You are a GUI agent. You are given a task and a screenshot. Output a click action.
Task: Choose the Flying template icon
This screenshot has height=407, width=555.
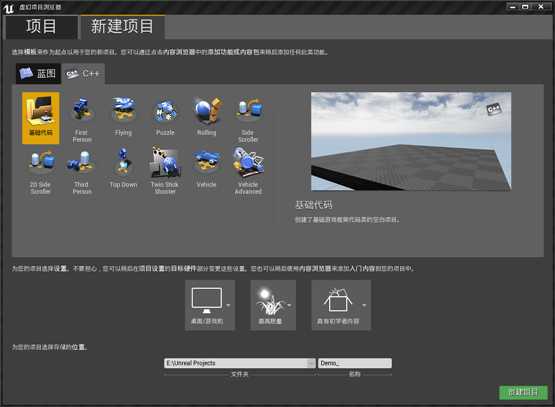(x=123, y=118)
